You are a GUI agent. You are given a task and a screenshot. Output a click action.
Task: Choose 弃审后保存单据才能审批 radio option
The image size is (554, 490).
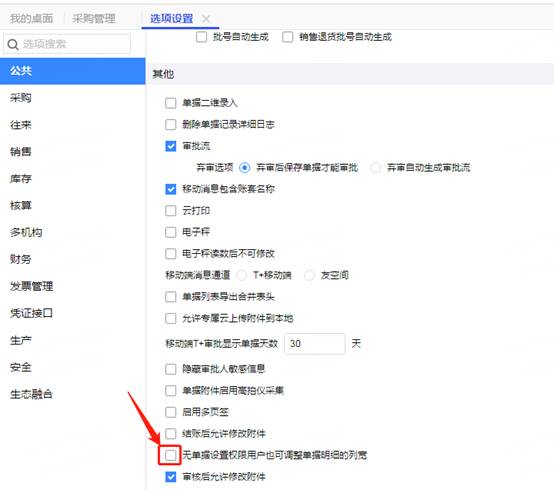point(244,167)
